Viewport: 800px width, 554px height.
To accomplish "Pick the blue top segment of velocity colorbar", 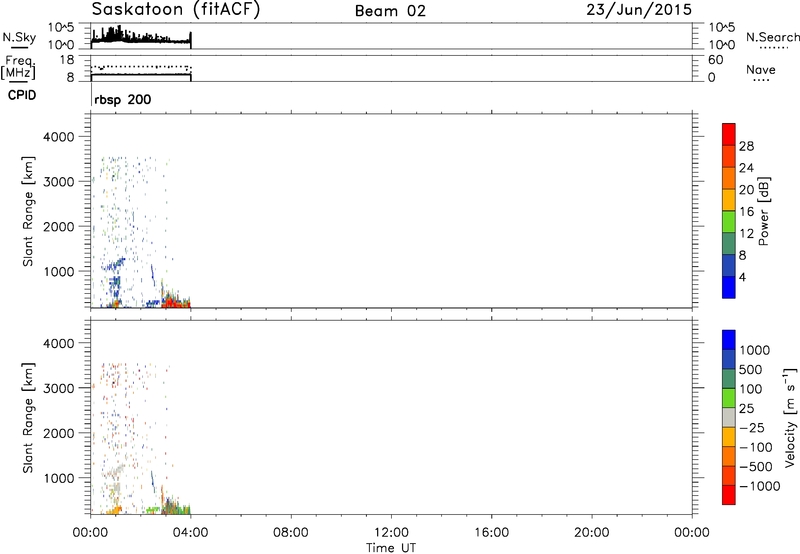I will (x=729, y=340).
